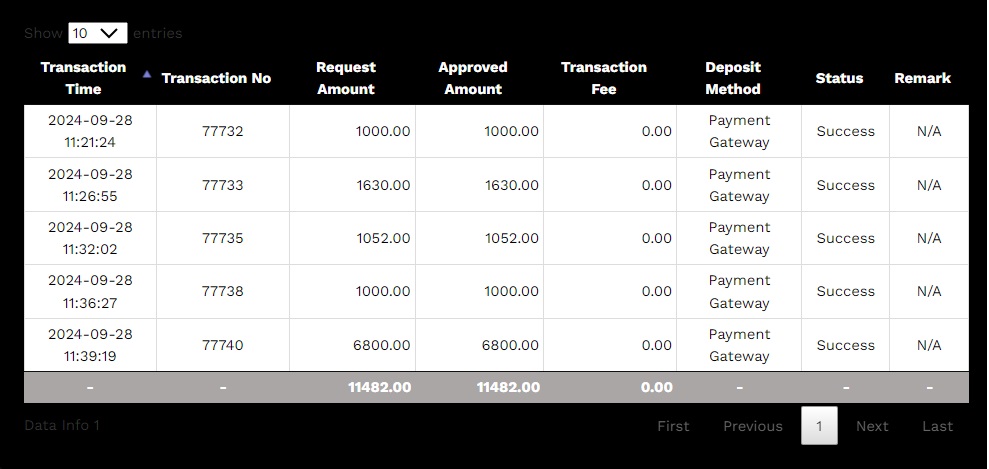This screenshot has width=989, height=469.
Task: Sort by Status column header
Action: pyautogui.click(x=839, y=78)
